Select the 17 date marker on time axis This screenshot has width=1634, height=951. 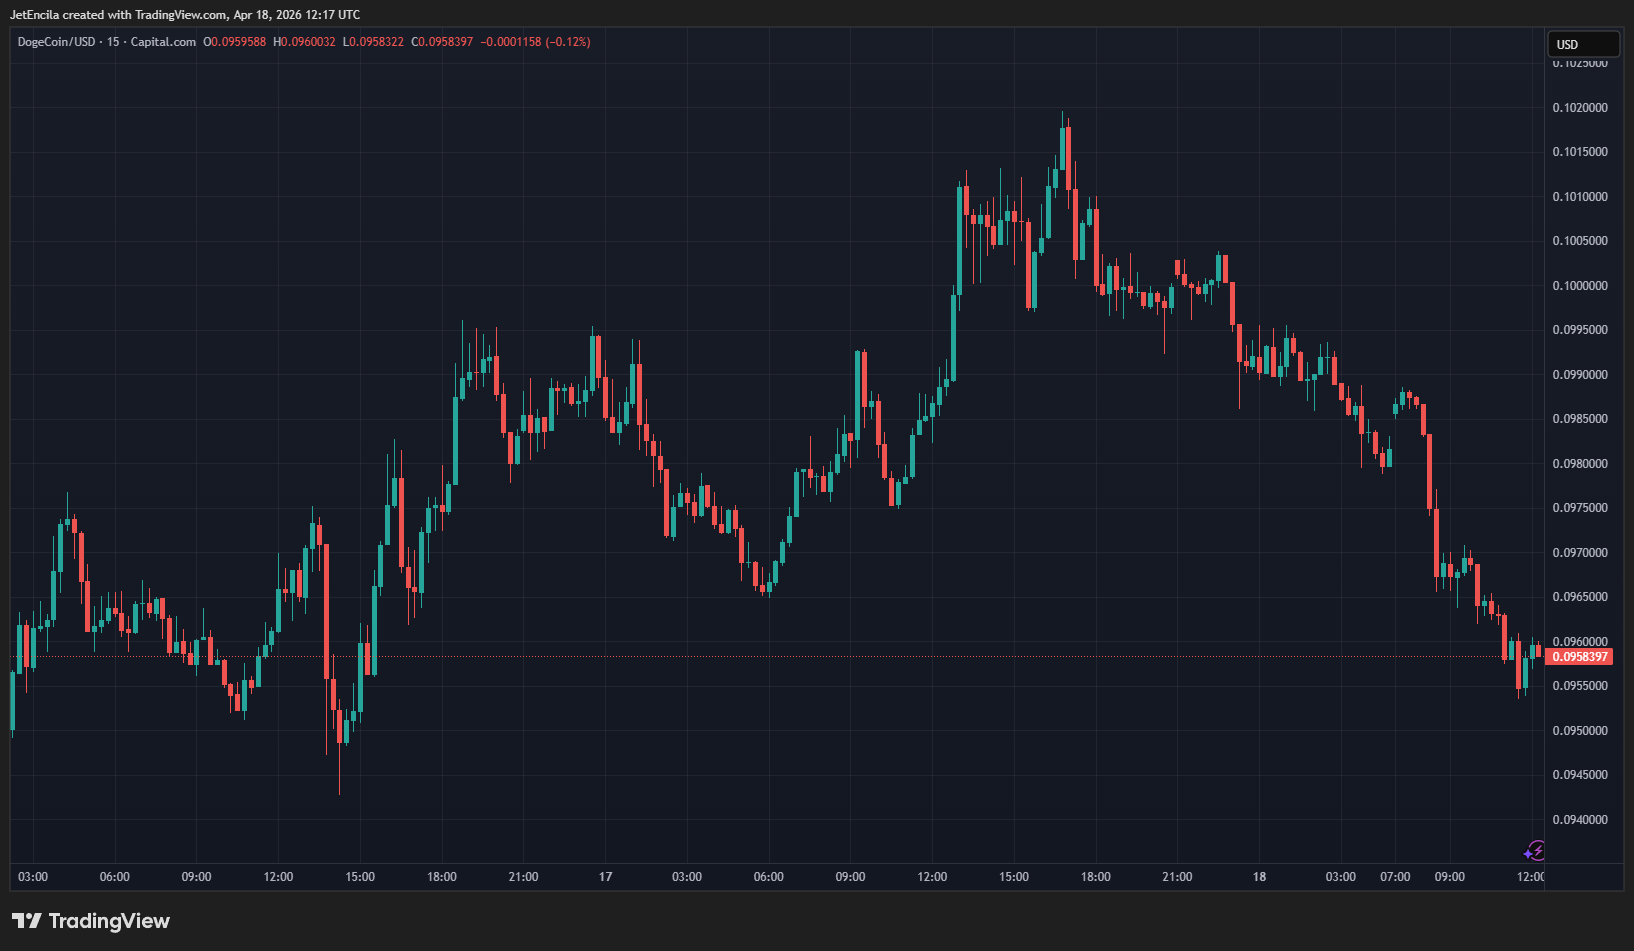pyautogui.click(x=605, y=877)
